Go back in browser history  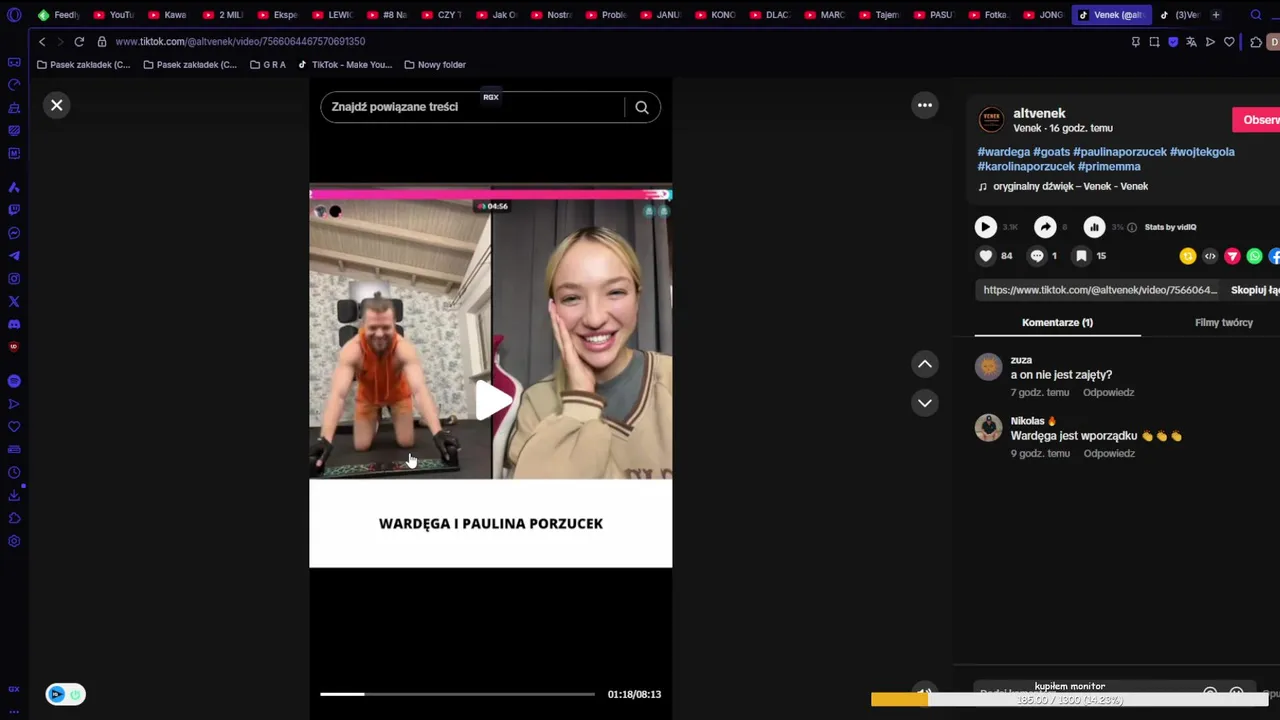tap(41, 42)
